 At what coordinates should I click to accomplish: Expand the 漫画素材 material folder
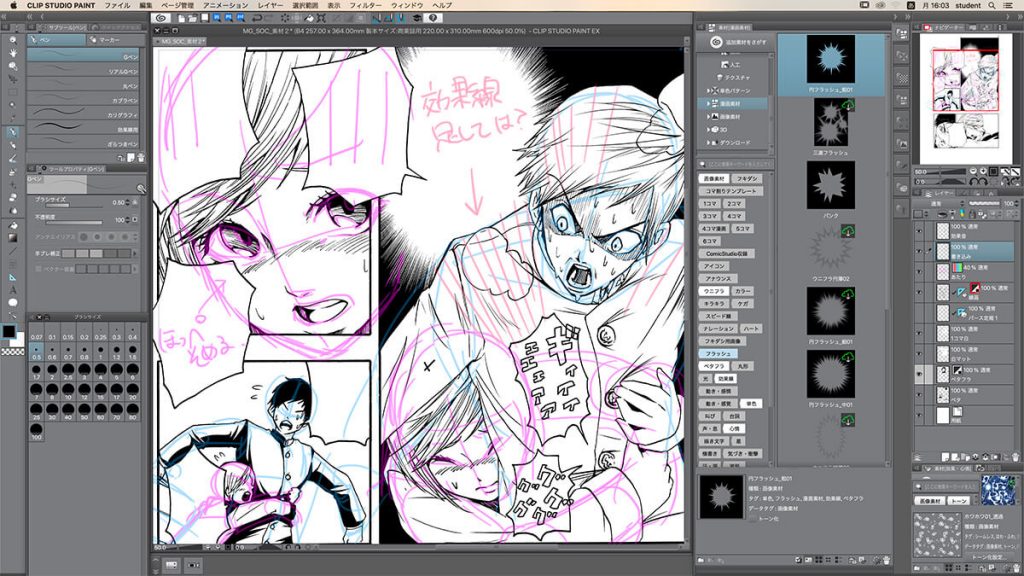coord(708,104)
